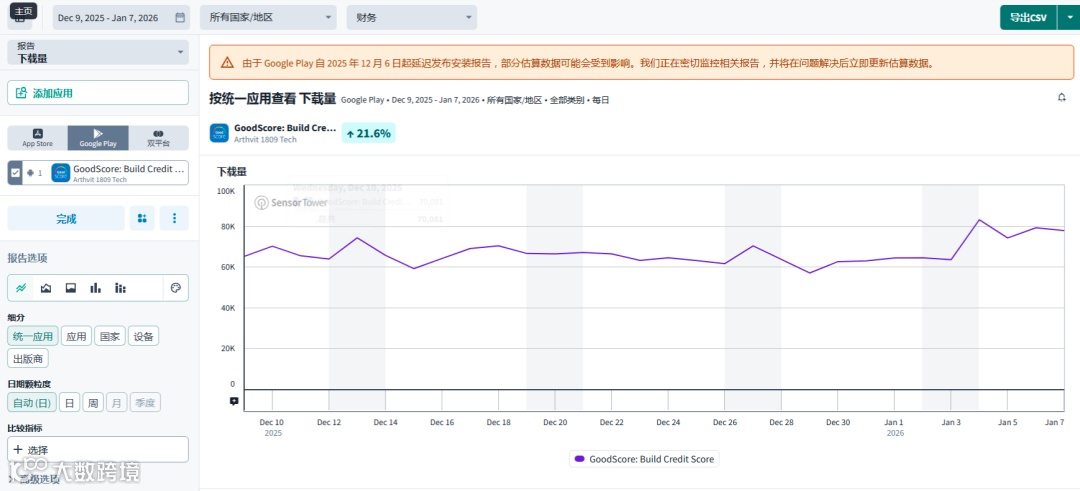This screenshot has height=491, width=1080.
Task: Choose 日 date granularity
Action: tap(69, 402)
